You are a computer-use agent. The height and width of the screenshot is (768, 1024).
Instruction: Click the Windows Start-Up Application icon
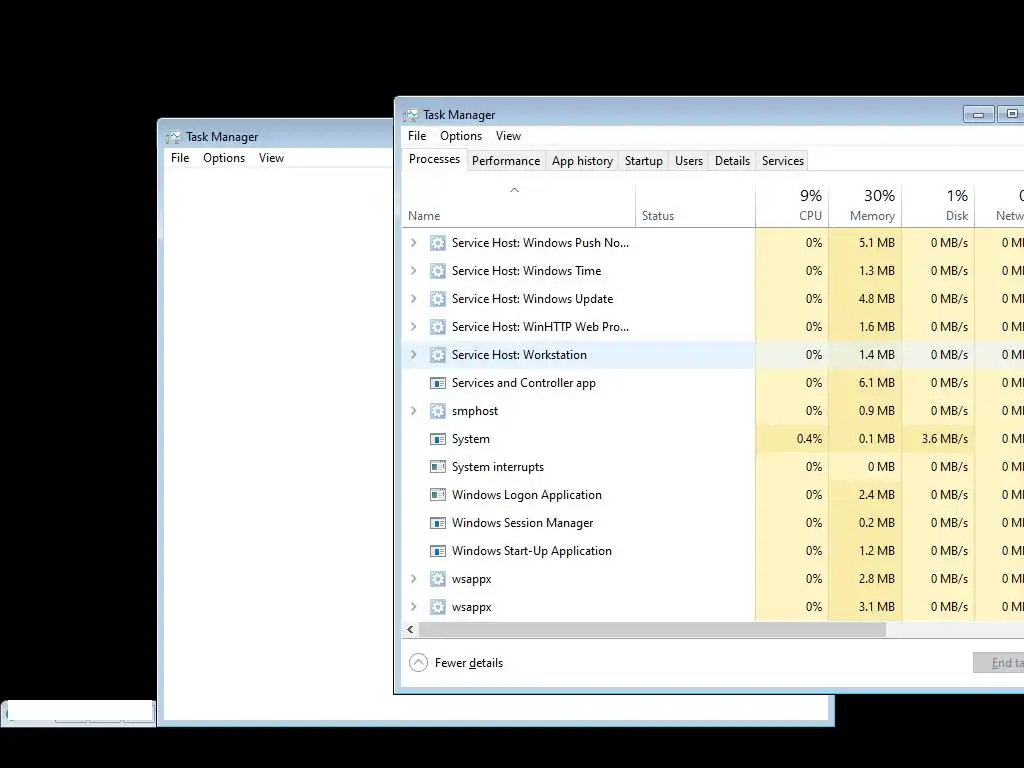438,551
